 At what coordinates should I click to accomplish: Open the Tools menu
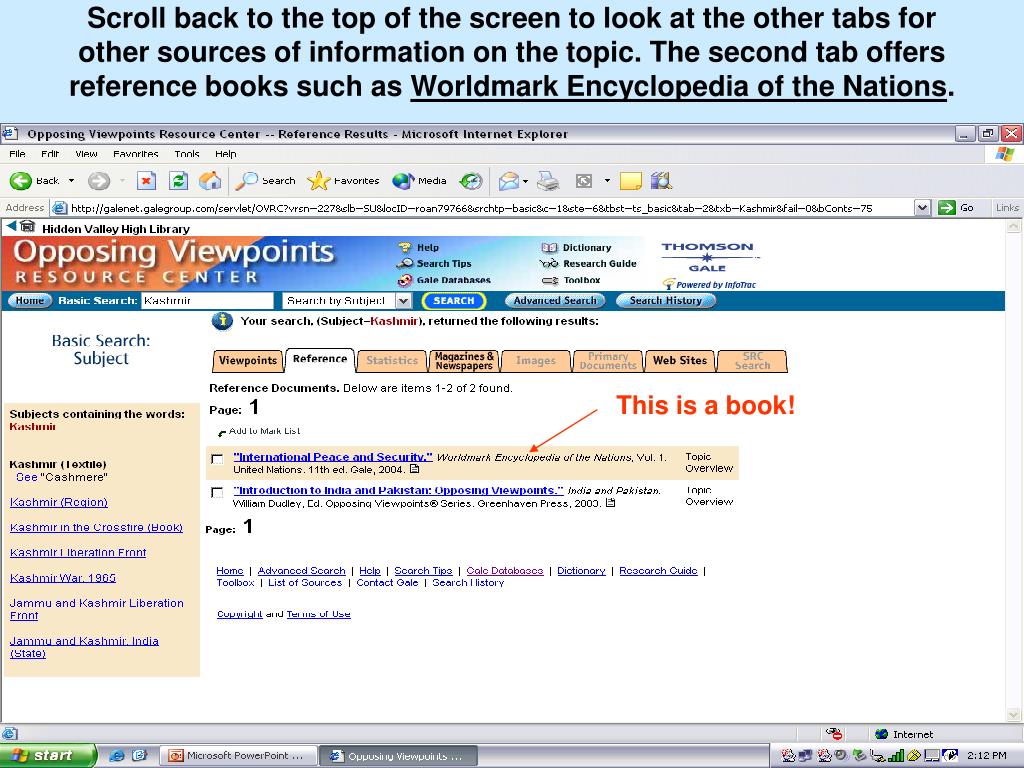click(x=187, y=154)
